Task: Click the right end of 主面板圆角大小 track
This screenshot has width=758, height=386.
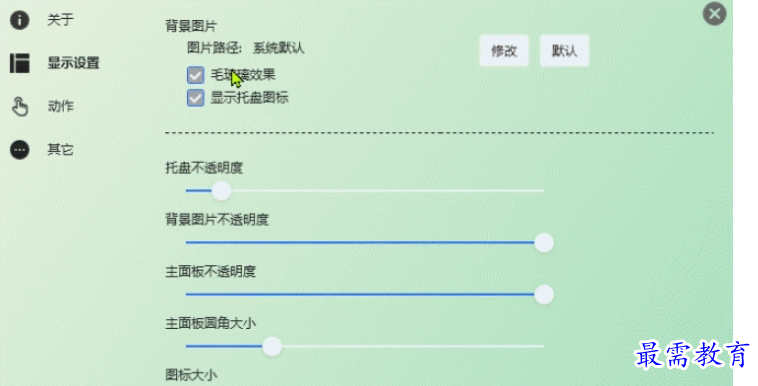Action: [541, 346]
